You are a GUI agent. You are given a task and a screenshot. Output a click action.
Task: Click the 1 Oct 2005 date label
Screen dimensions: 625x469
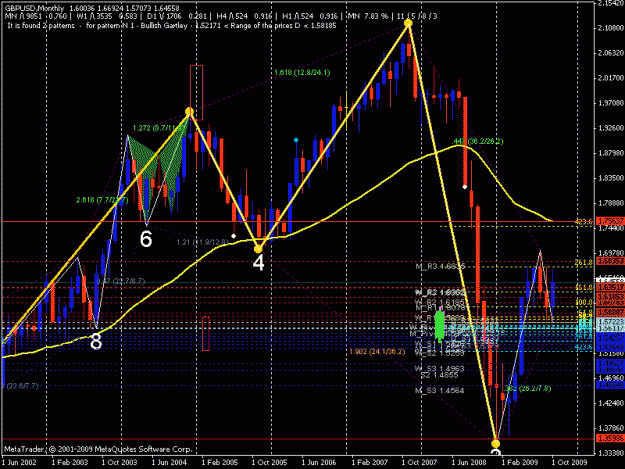[x=269, y=462]
